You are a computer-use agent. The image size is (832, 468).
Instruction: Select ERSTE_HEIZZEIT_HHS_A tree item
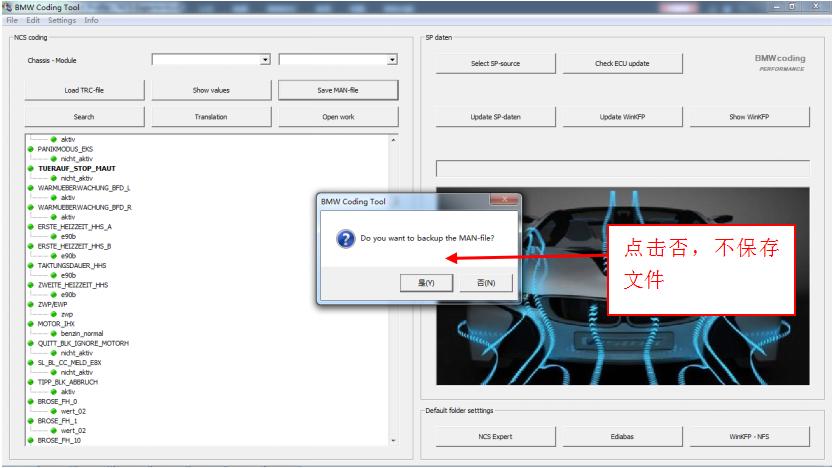74,227
